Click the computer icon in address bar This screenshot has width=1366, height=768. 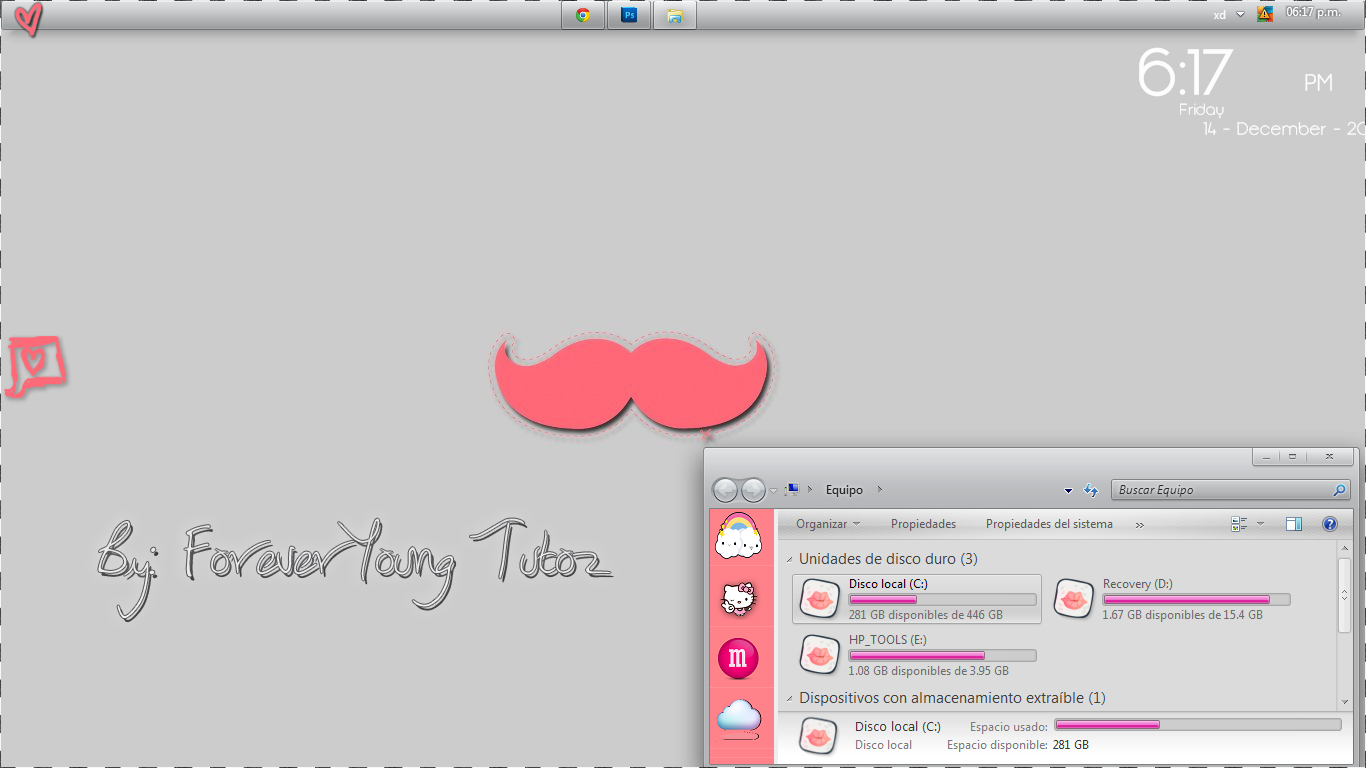pyautogui.click(x=791, y=489)
